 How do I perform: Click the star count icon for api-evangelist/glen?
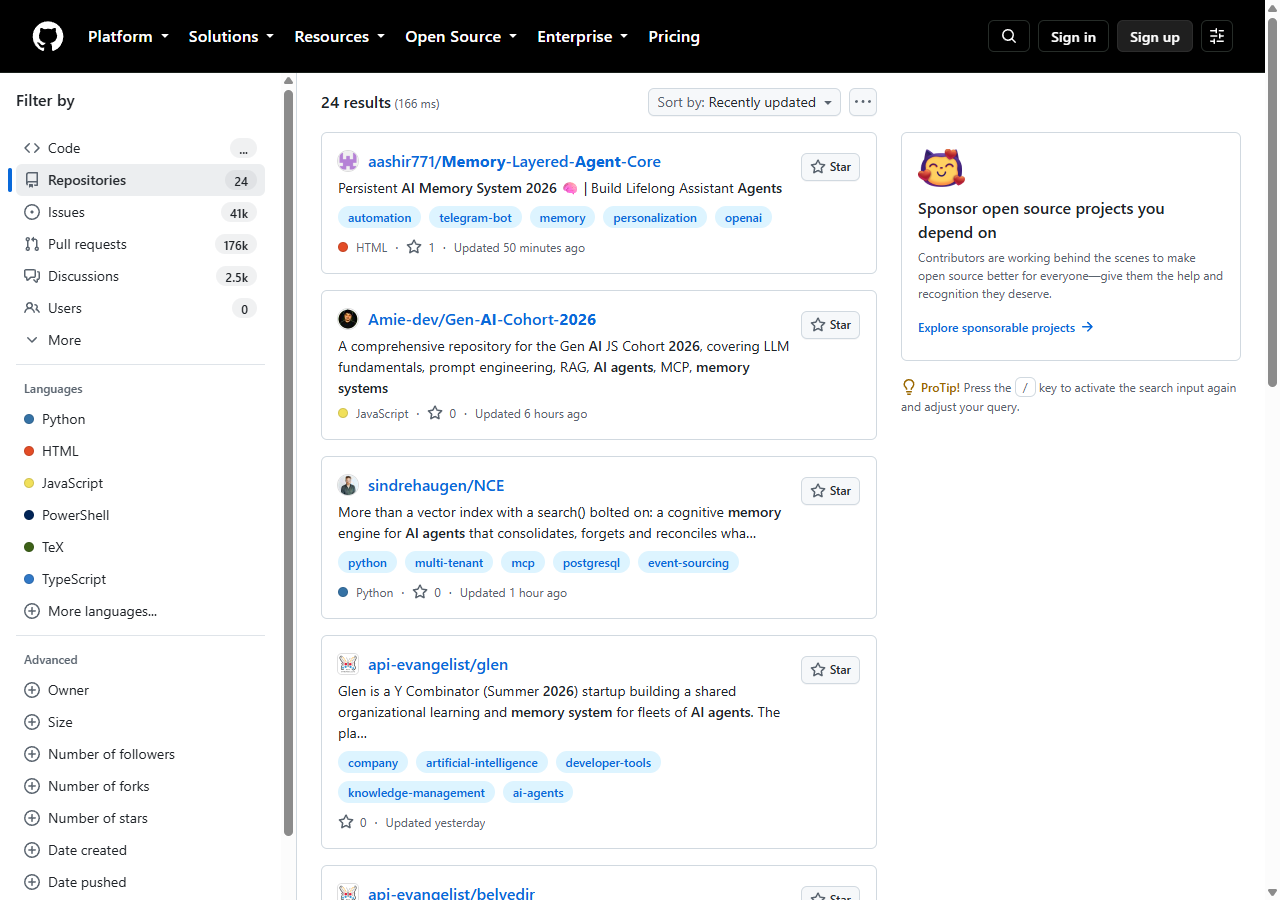[346, 822]
